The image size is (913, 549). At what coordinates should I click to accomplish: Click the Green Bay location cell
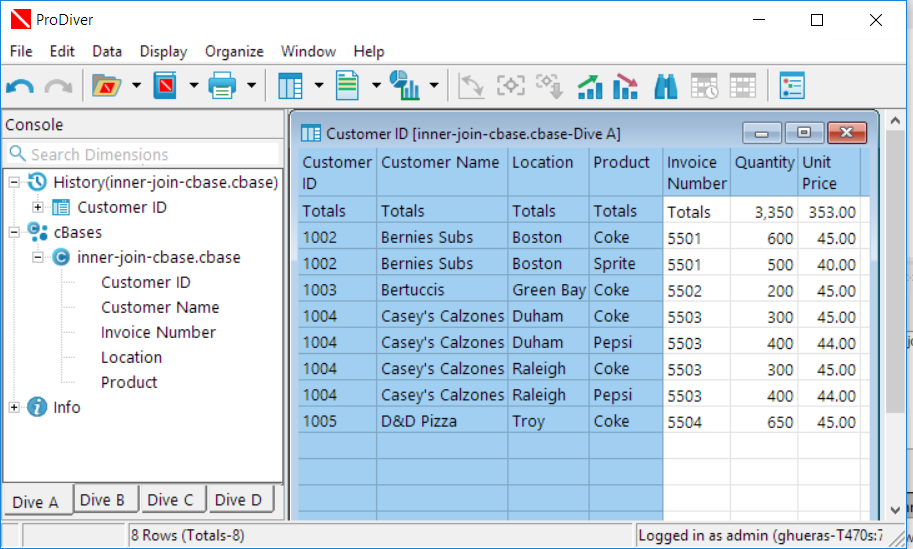pyautogui.click(x=548, y=289)
